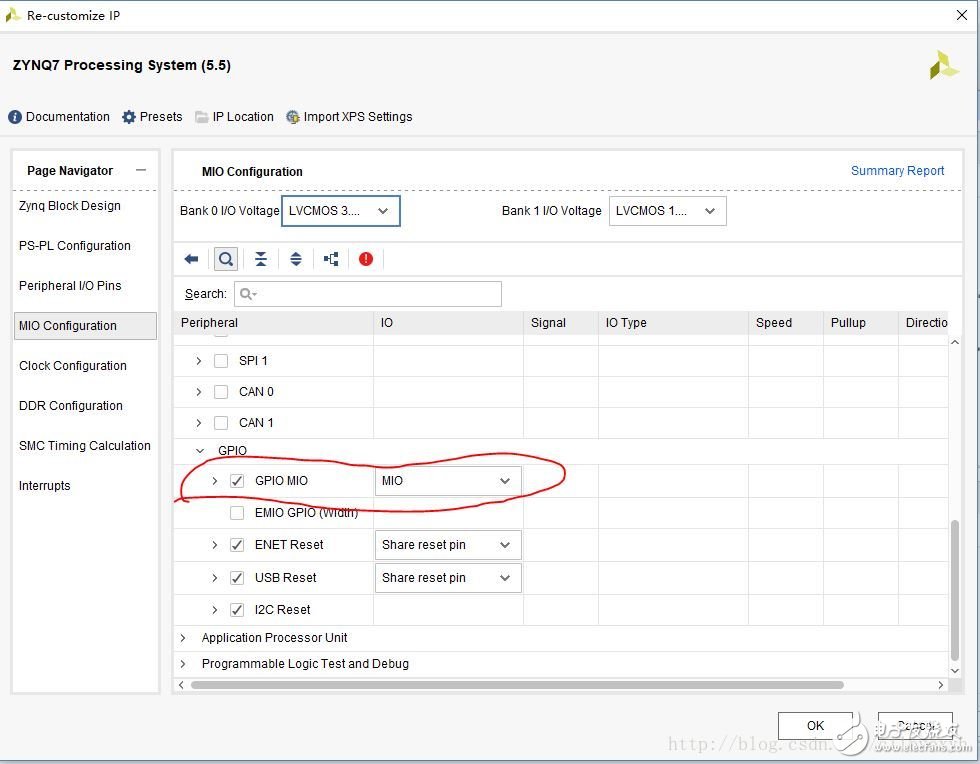Viewport: 980px width, 764px height.
Task: Open the Summary Report link
Action: 897,171
